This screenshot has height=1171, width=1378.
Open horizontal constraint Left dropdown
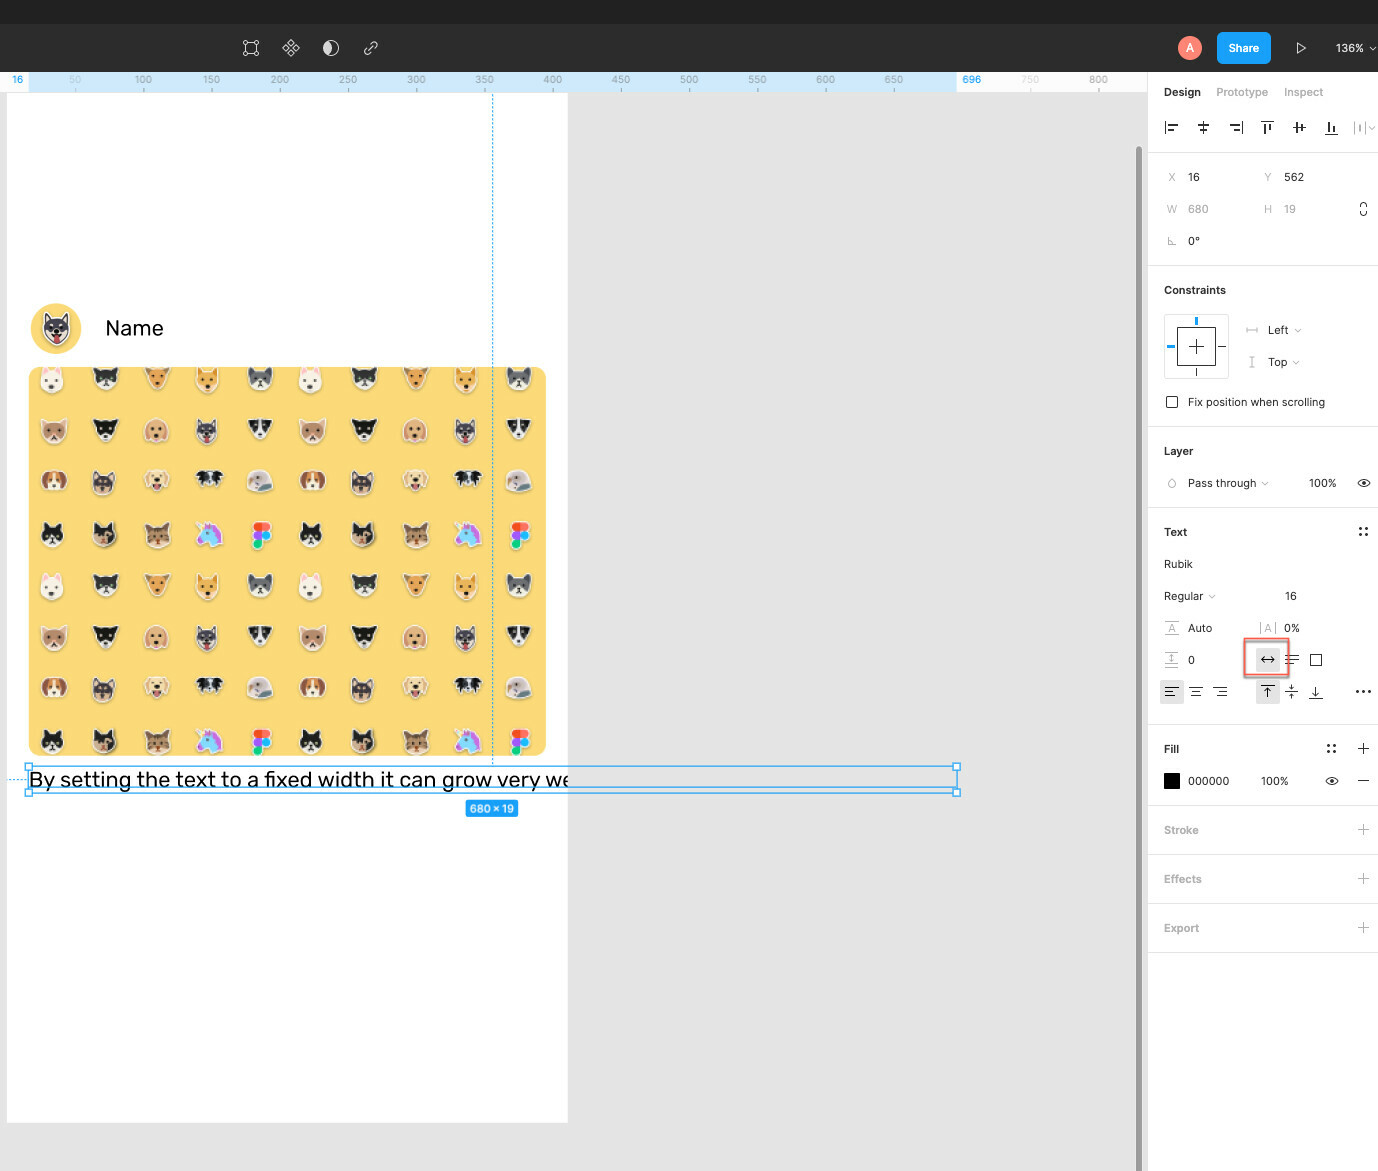(1284, 330)
